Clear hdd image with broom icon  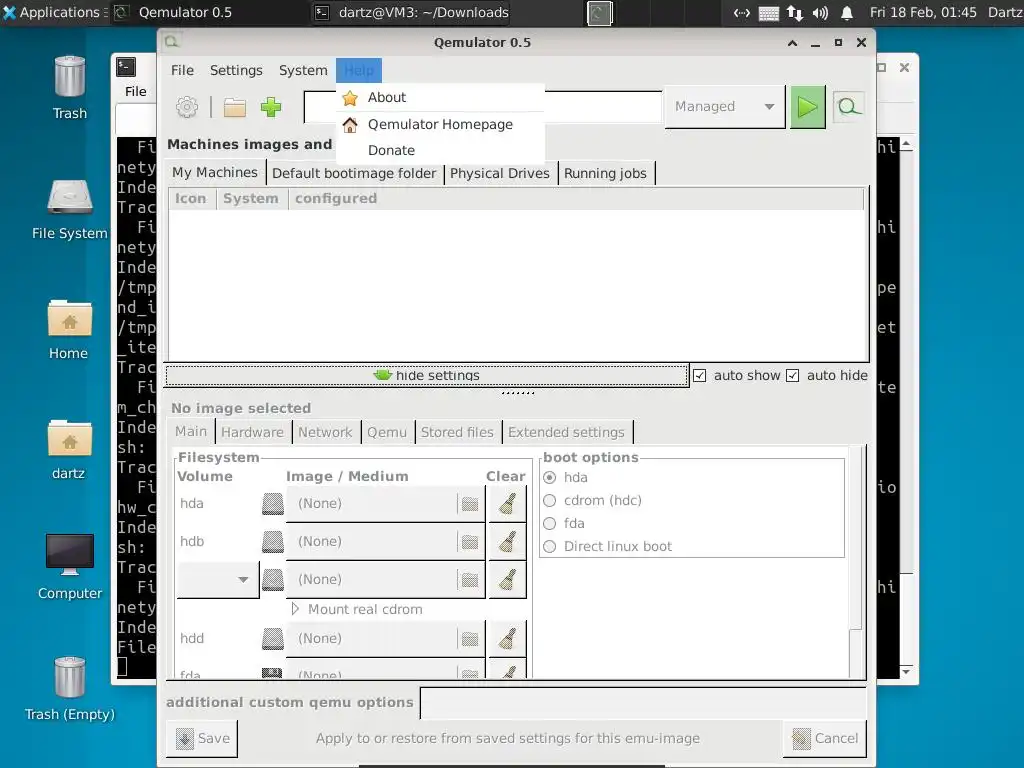pyautogui.click(x=507, y=638)
